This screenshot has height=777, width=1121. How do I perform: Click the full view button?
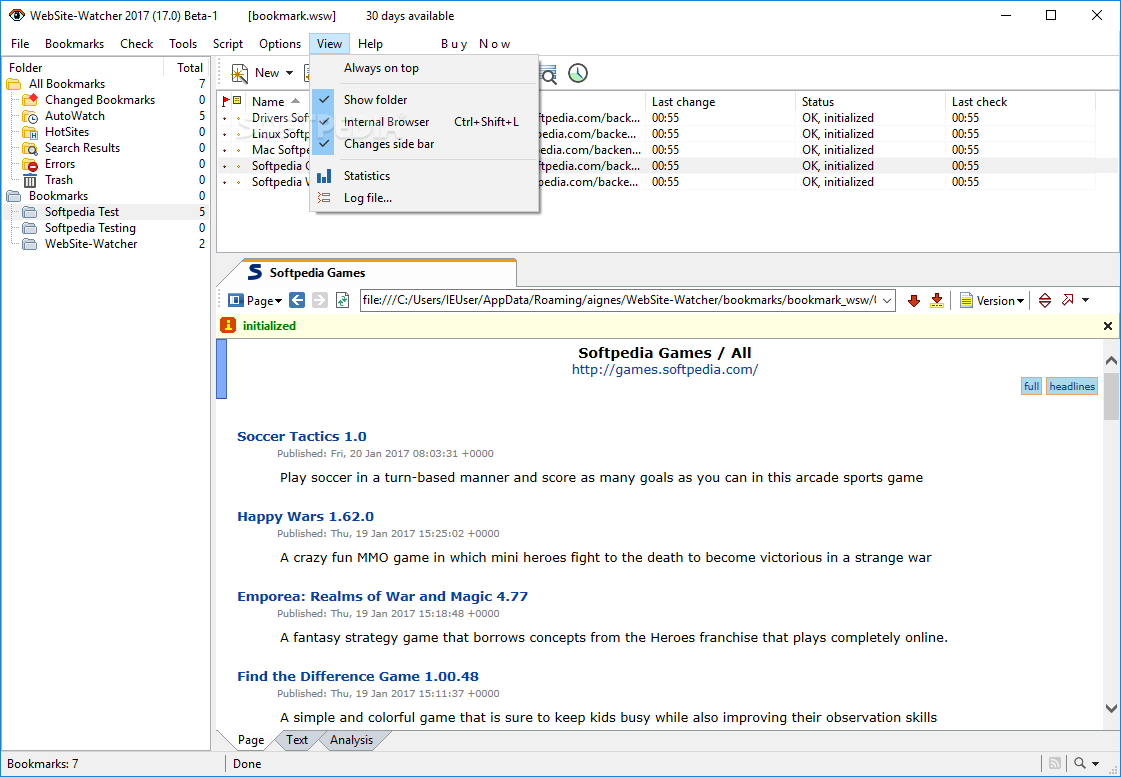point(1031,386)
